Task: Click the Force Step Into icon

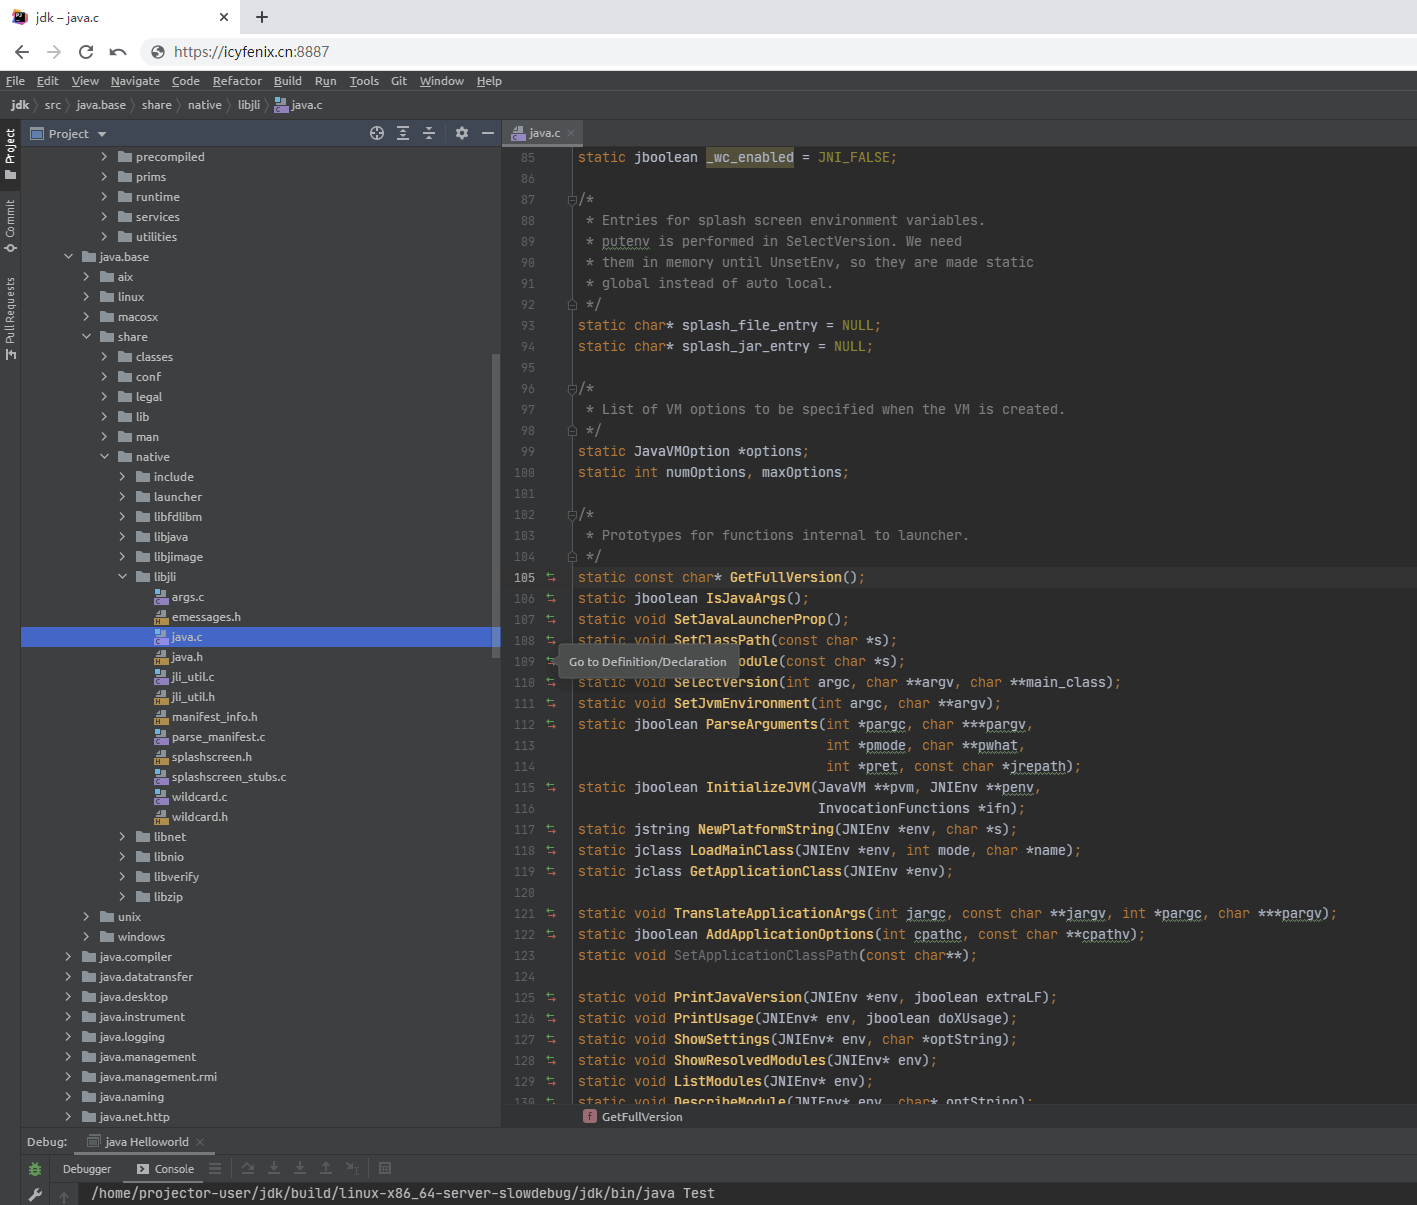Action: point(300,1168)
